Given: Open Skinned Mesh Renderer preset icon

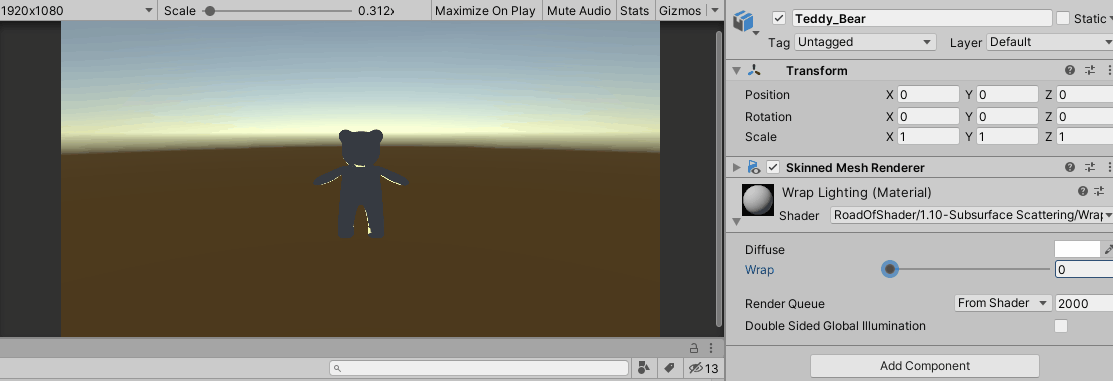Looking at the screenshot, I should coord(1090,167).
